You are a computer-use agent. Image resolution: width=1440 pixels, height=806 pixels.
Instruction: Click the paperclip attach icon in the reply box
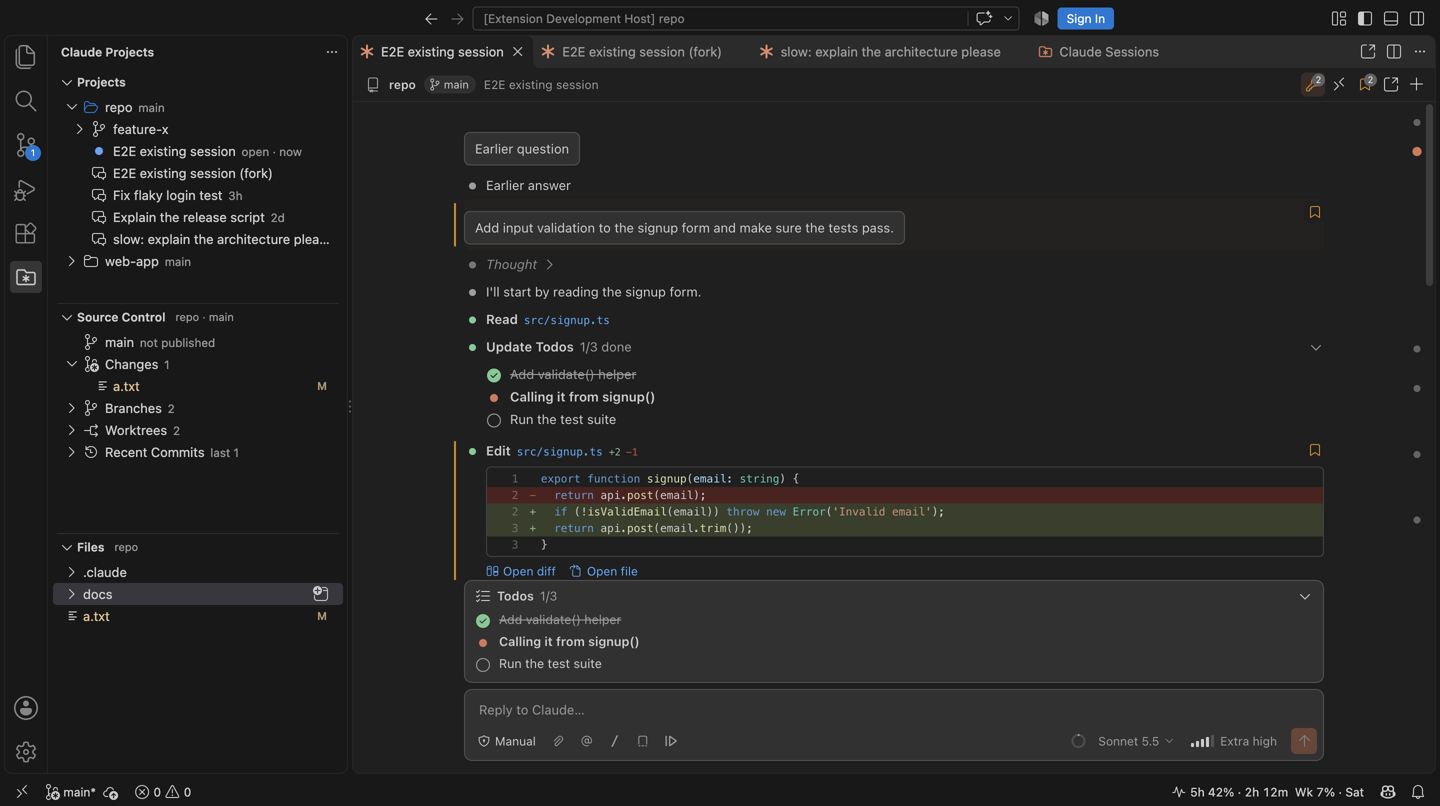pos(559,741)
